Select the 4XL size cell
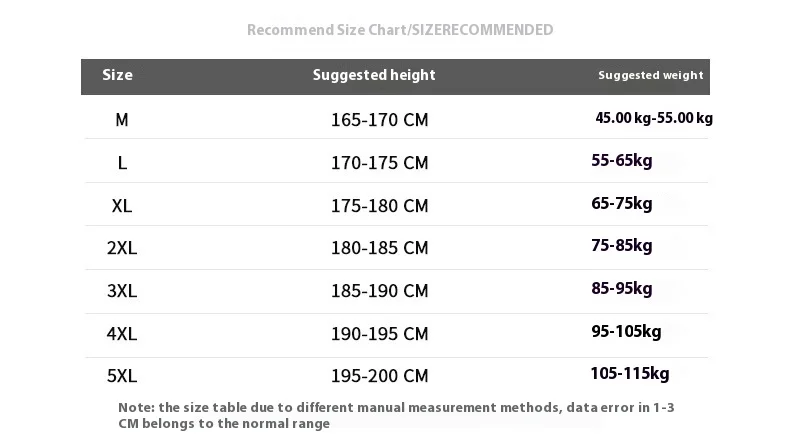The height and width of the screenshot is (448, 790). 122,334
